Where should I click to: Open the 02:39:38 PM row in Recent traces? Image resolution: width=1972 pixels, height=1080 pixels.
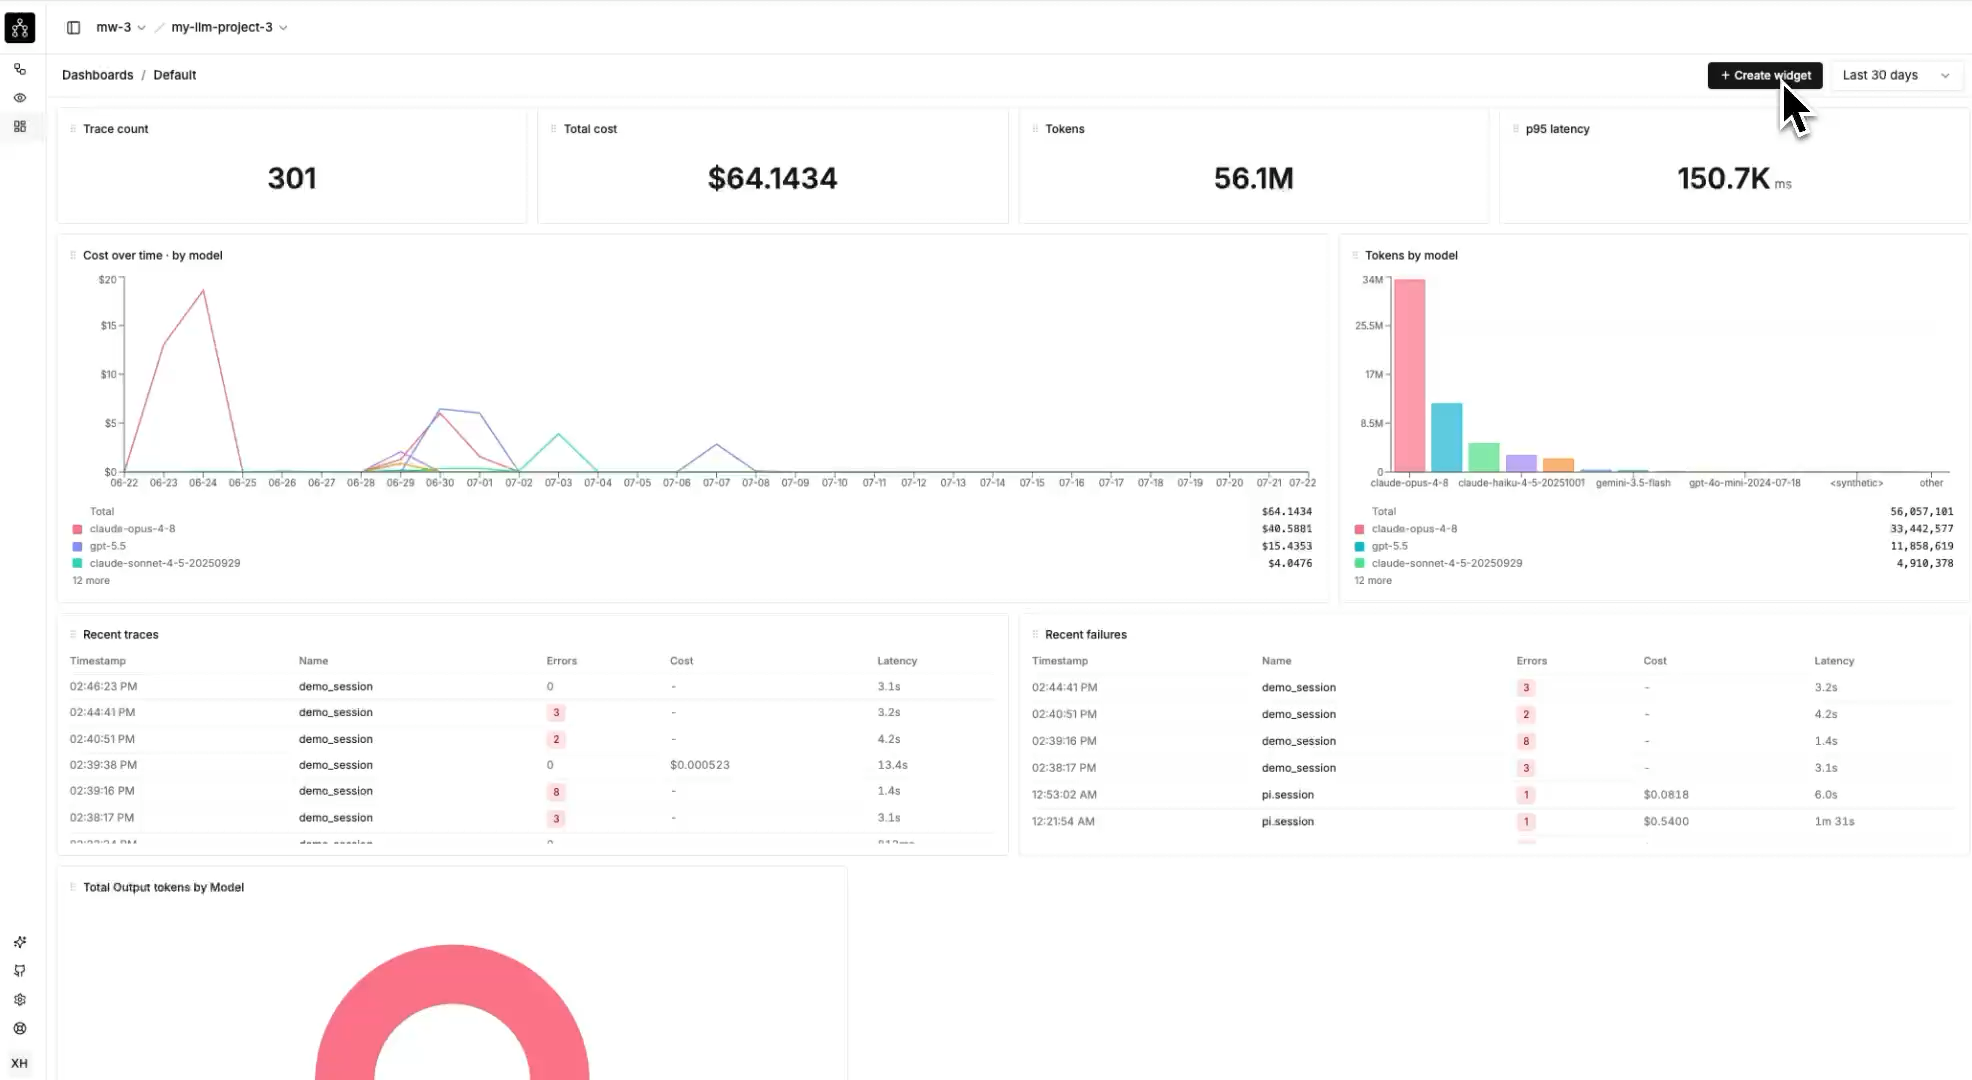coord(531,765)
